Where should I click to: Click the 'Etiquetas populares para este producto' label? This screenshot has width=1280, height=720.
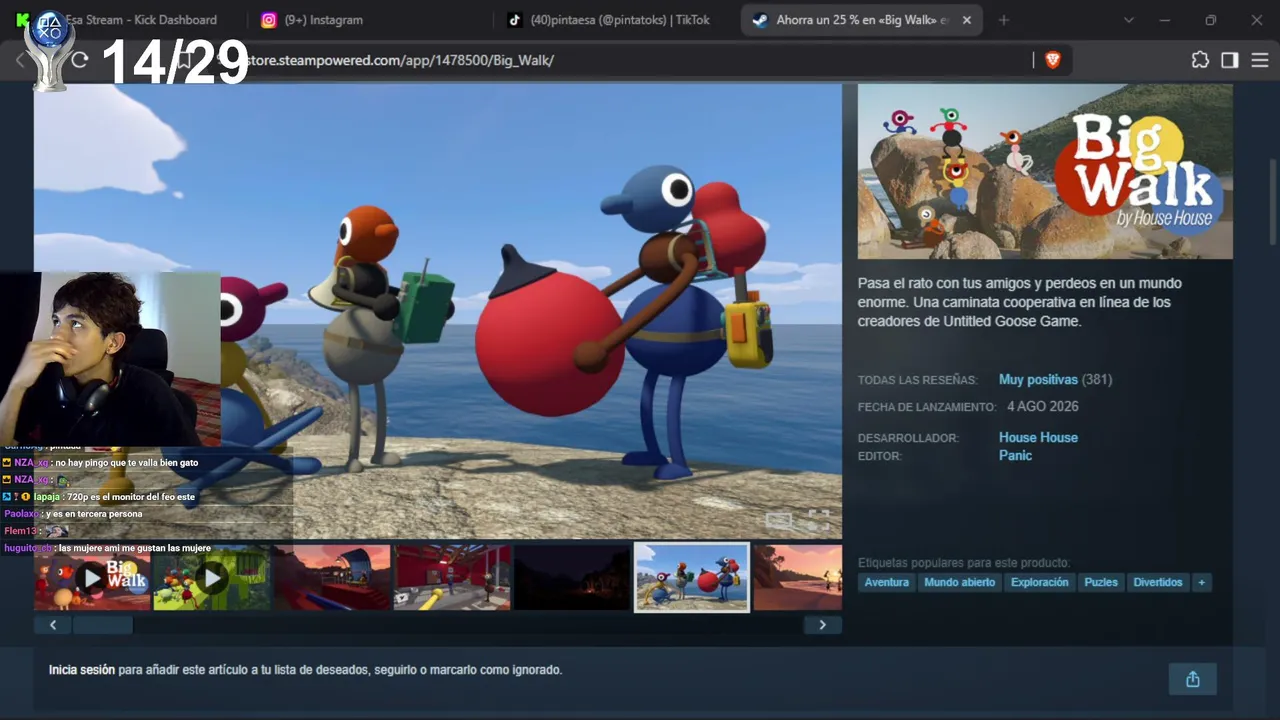tap(963, 563)
